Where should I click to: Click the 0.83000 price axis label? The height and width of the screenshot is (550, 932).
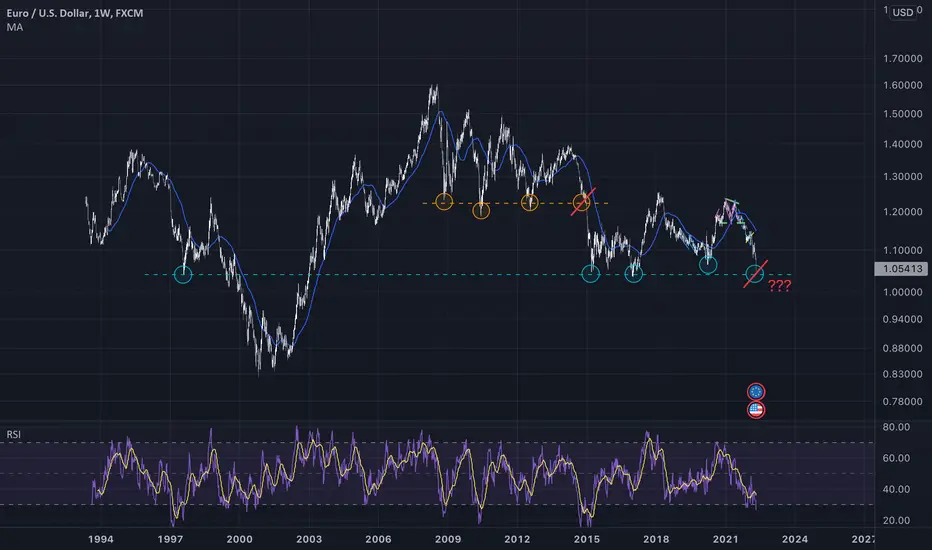pyautogui.click(x=902, y=375)
